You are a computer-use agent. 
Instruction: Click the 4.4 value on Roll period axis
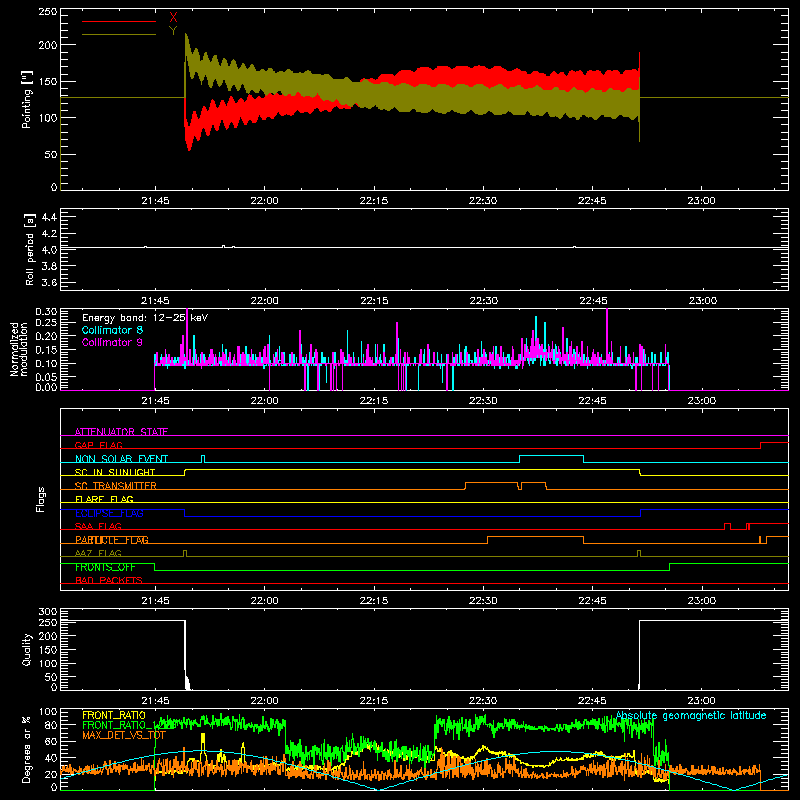(x=49, y=217)
